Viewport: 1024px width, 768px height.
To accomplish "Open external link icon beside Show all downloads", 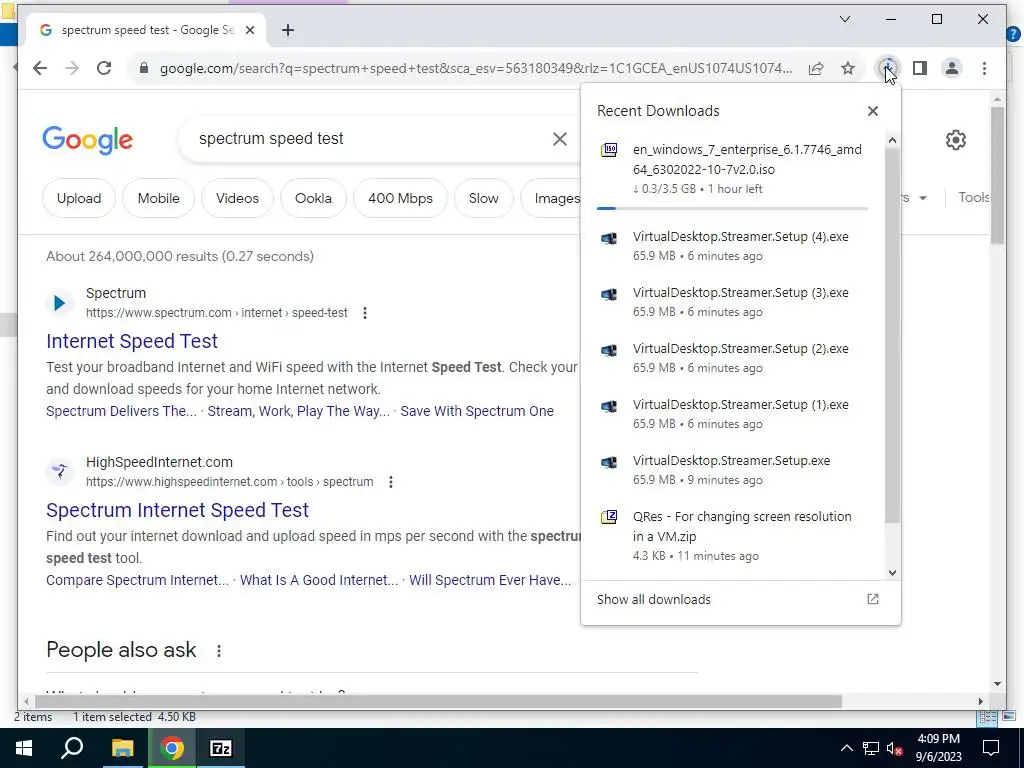I will point(872,599).
